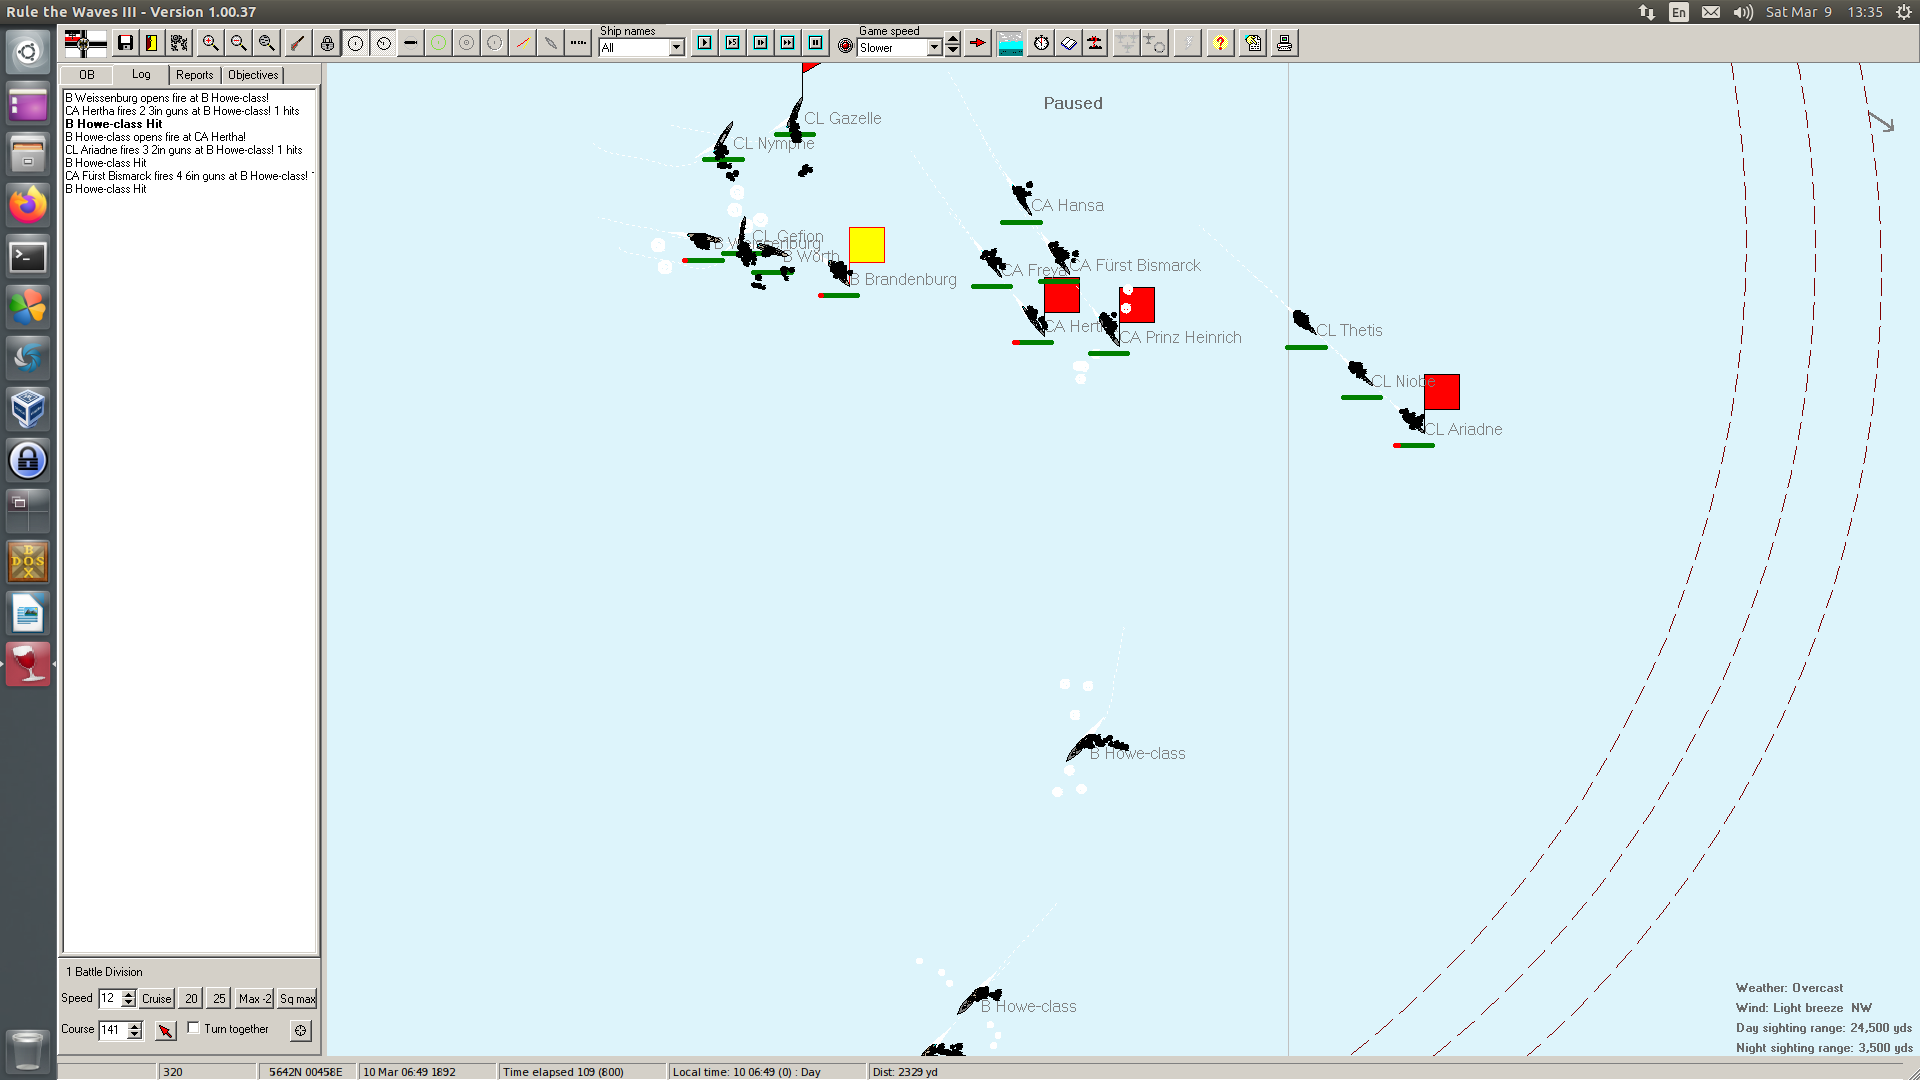This screenshot has width=1920, height=1080.
Task: Click the exit door icon
Action: pyautogui.click(x=151, y=43)
